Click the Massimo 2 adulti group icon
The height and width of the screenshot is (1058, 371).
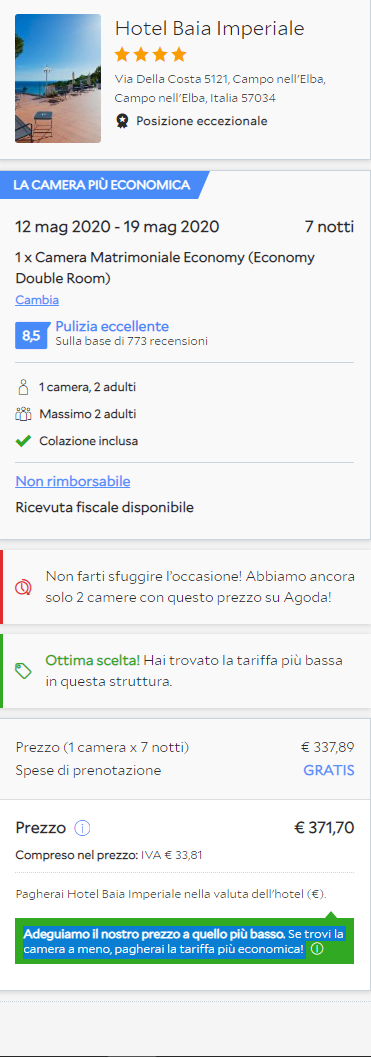(x=24, y=414)
